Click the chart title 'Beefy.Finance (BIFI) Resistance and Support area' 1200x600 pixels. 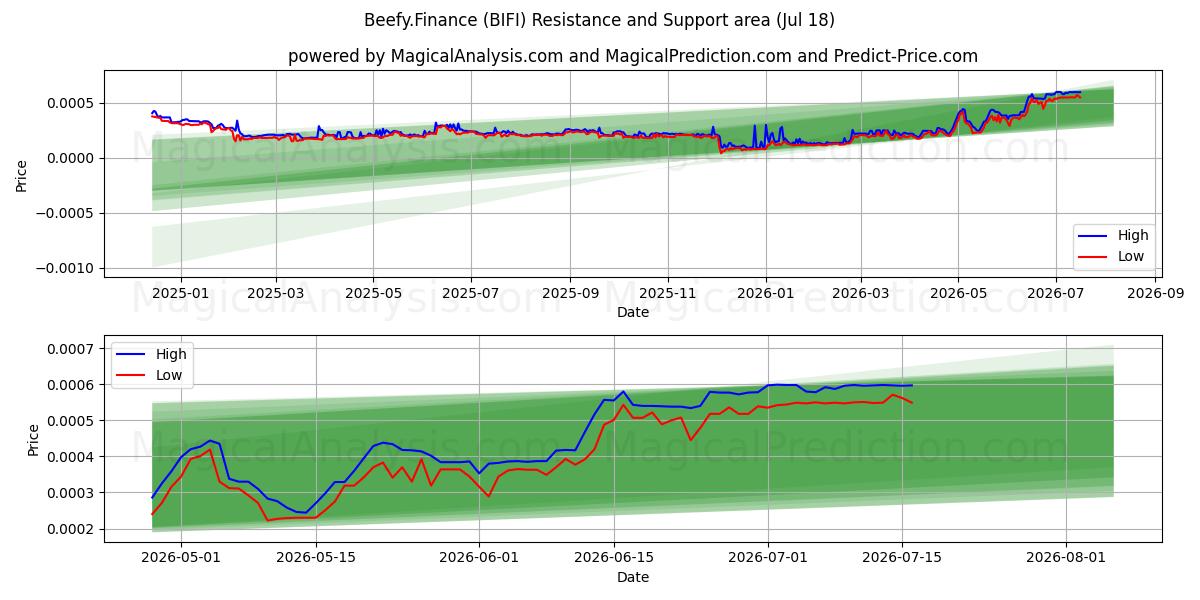(x=601, y=20)
